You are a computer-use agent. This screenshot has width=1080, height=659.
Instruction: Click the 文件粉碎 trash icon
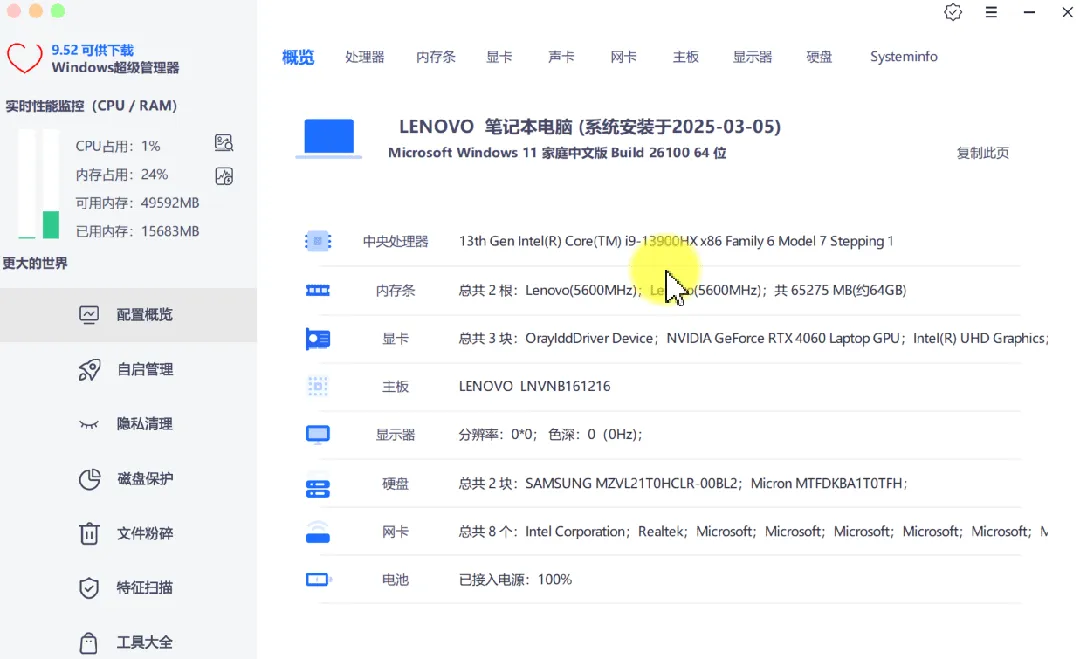click(x=89, y=533)
